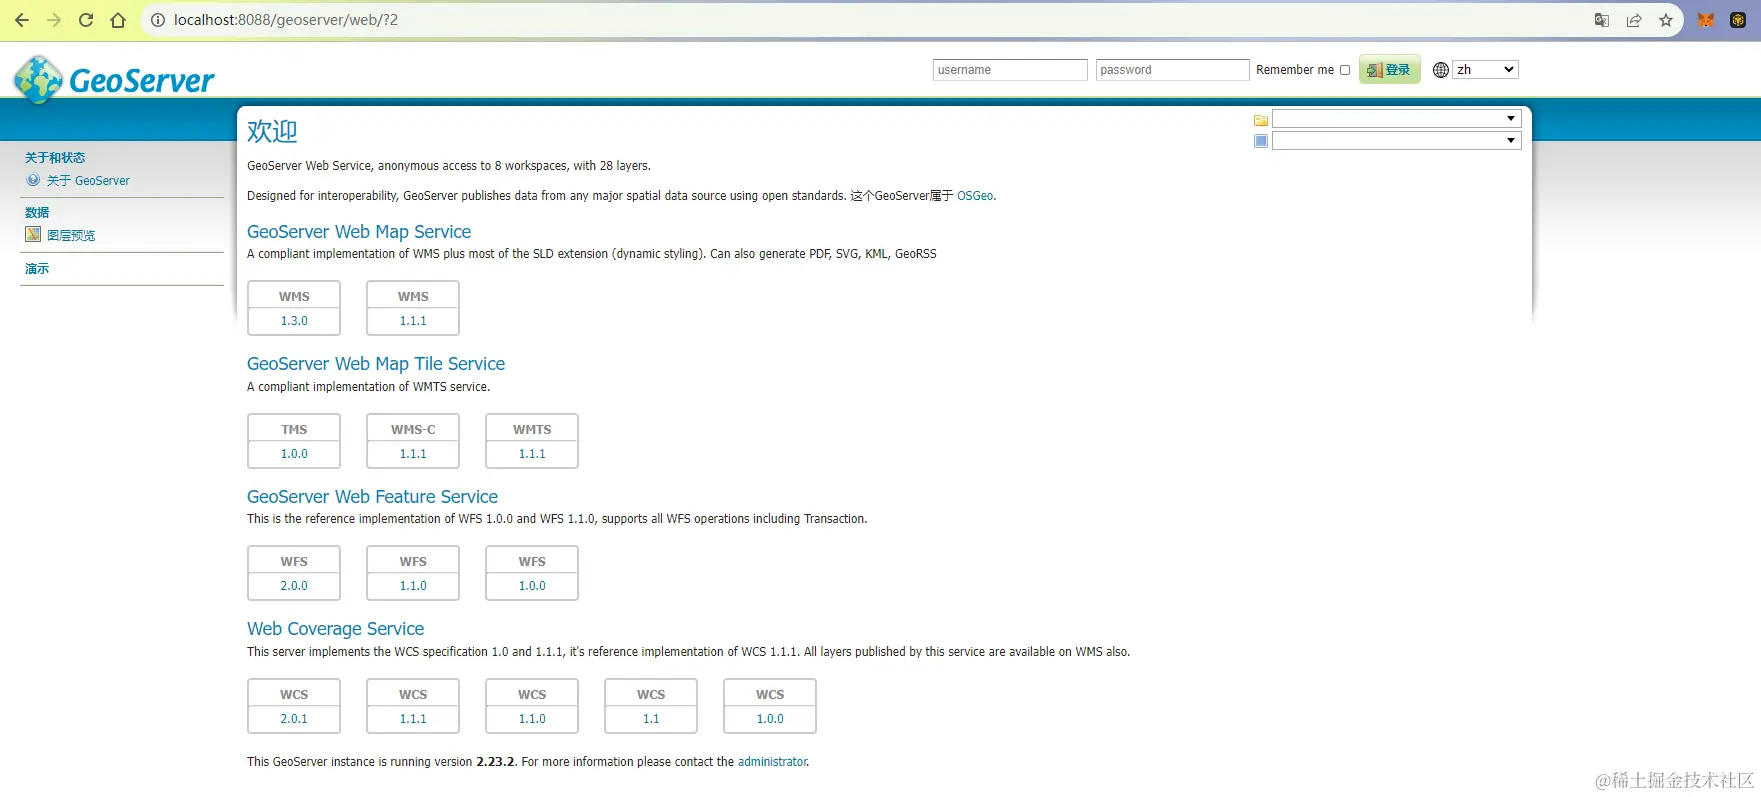Click the version 2.23.2 text
This screenshot has height=797, width=1761.
[x=495, y=762]
